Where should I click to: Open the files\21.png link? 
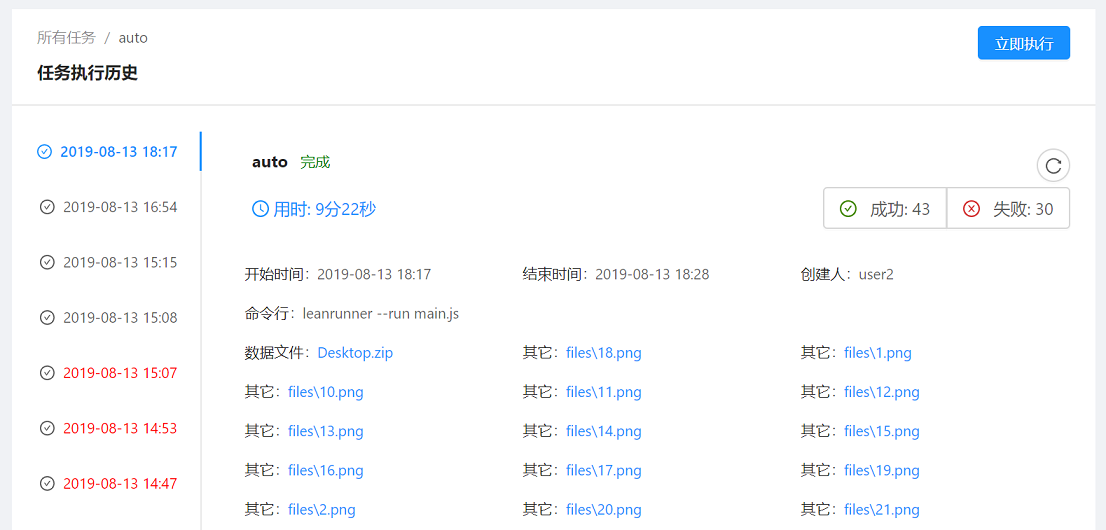point(881,510)
